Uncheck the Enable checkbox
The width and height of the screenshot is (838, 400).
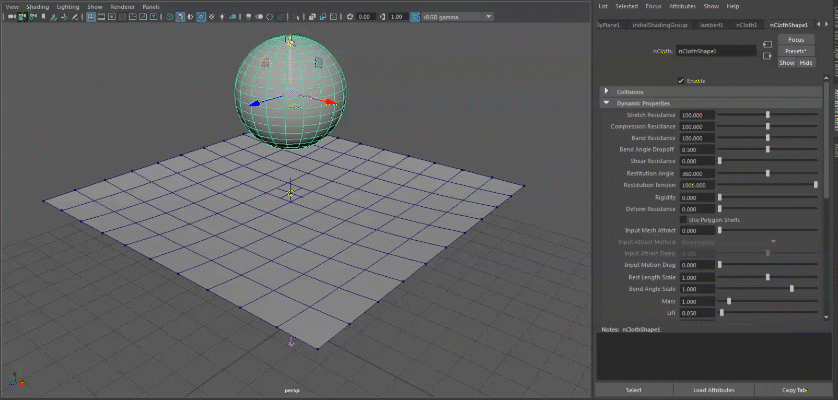681,81
